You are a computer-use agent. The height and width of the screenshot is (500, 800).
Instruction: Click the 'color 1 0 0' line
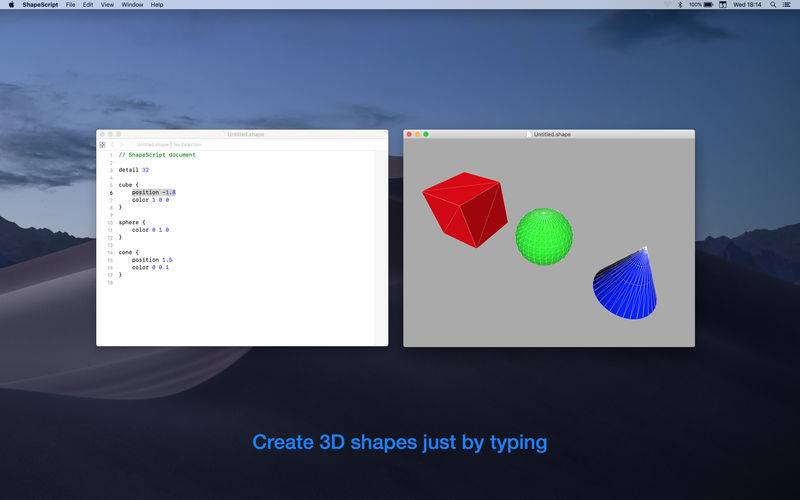pos(150,200)
